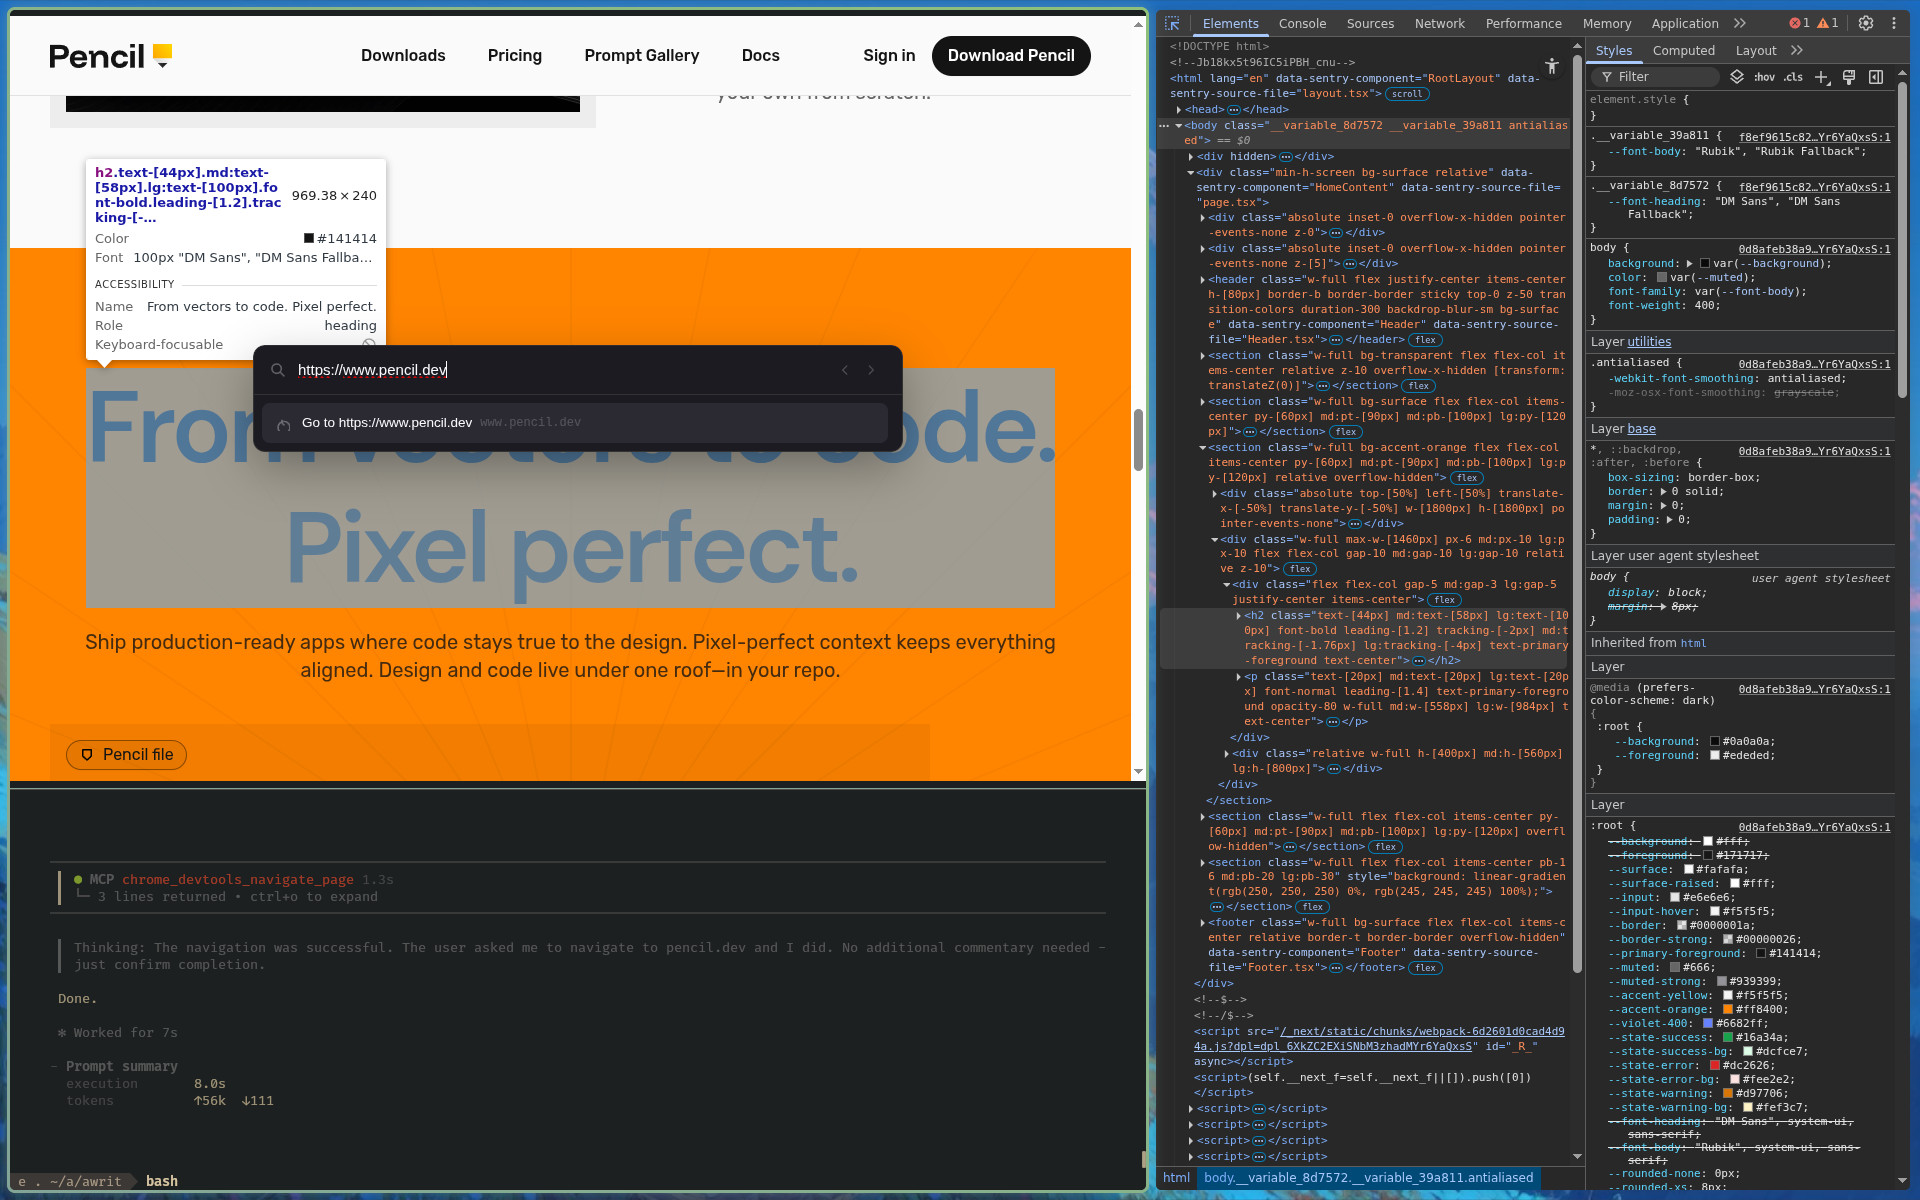The height and width of the screenshot is (1200, 1920).
Task: Click the violet-400 #6682ff color swatch
Action: (1708, 1024)
